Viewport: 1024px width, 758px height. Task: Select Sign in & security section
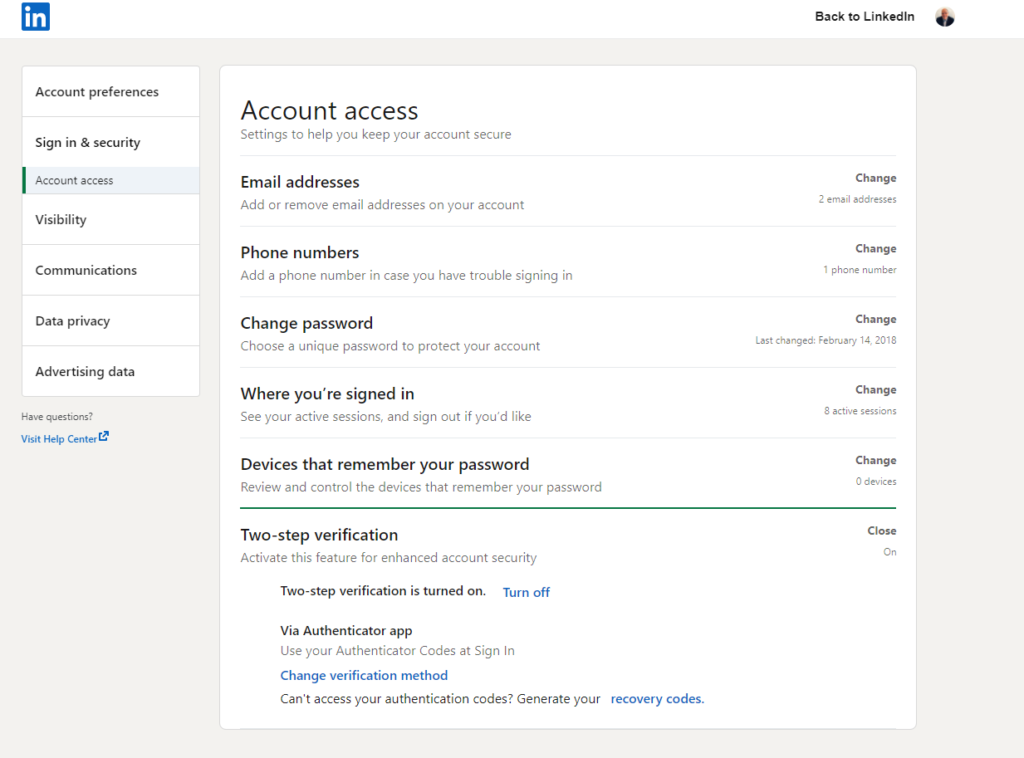[110, 142]
